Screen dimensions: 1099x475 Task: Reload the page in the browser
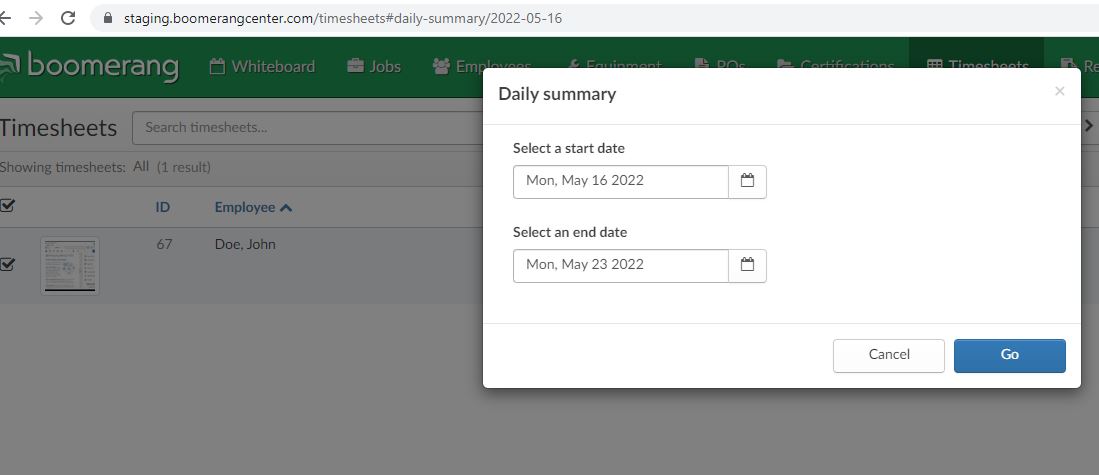click(x=68, y=18)
